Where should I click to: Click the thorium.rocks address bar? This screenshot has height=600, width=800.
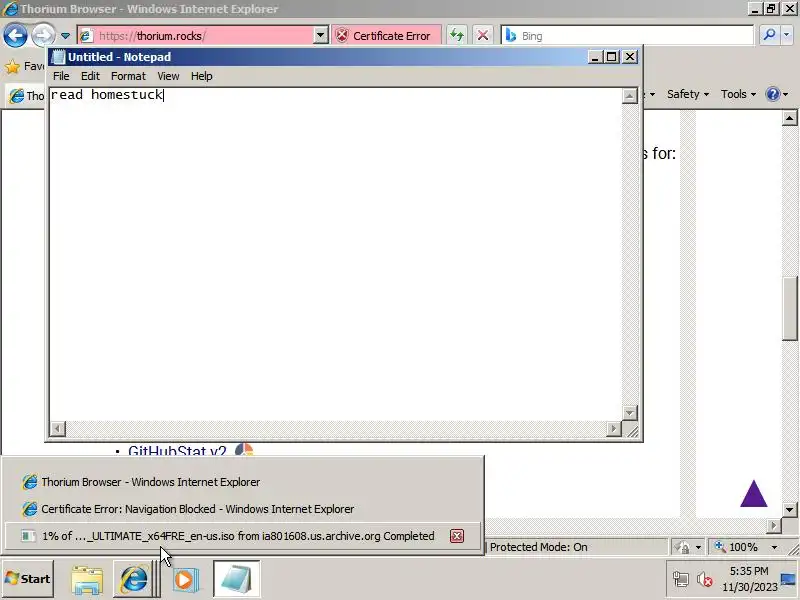[x=196, y=36]
